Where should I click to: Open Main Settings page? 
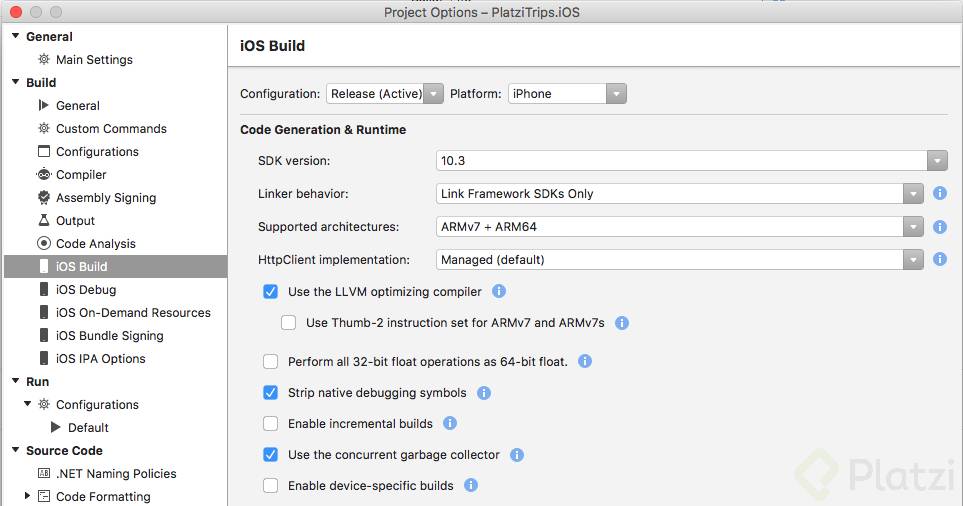pyautogui.click(x=94, y=60)
